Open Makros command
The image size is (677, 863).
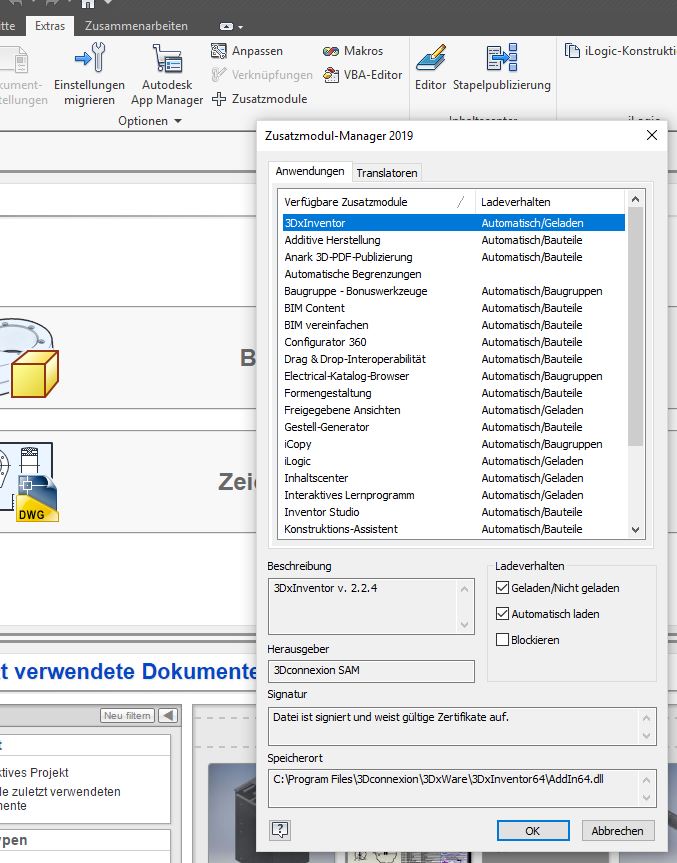click(x=353, y=51)
